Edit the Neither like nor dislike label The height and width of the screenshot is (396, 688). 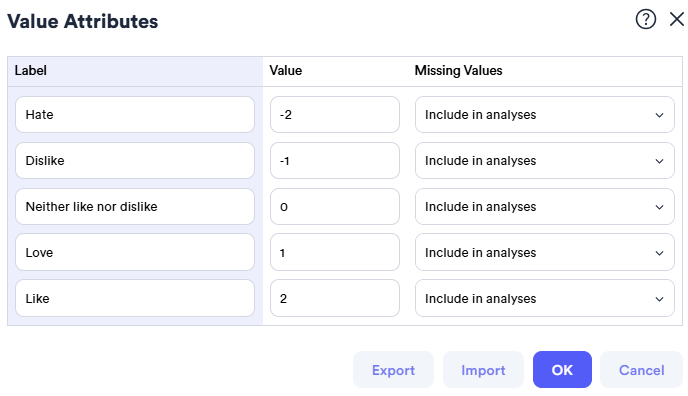pyautogui.click(x=135, y=207)
